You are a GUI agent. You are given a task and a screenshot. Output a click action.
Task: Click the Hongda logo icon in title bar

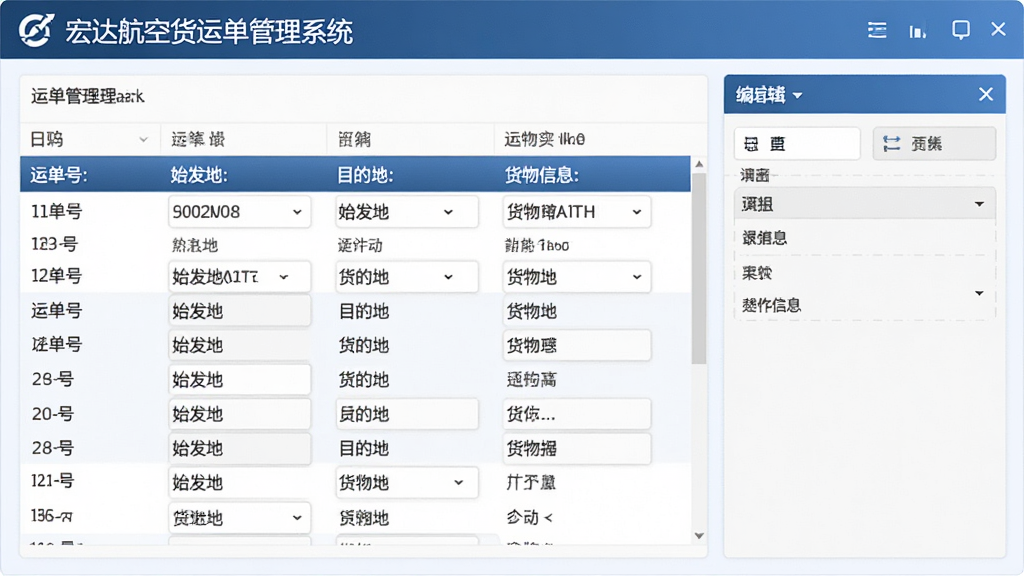pyautogui.click(x=35, y=30)
